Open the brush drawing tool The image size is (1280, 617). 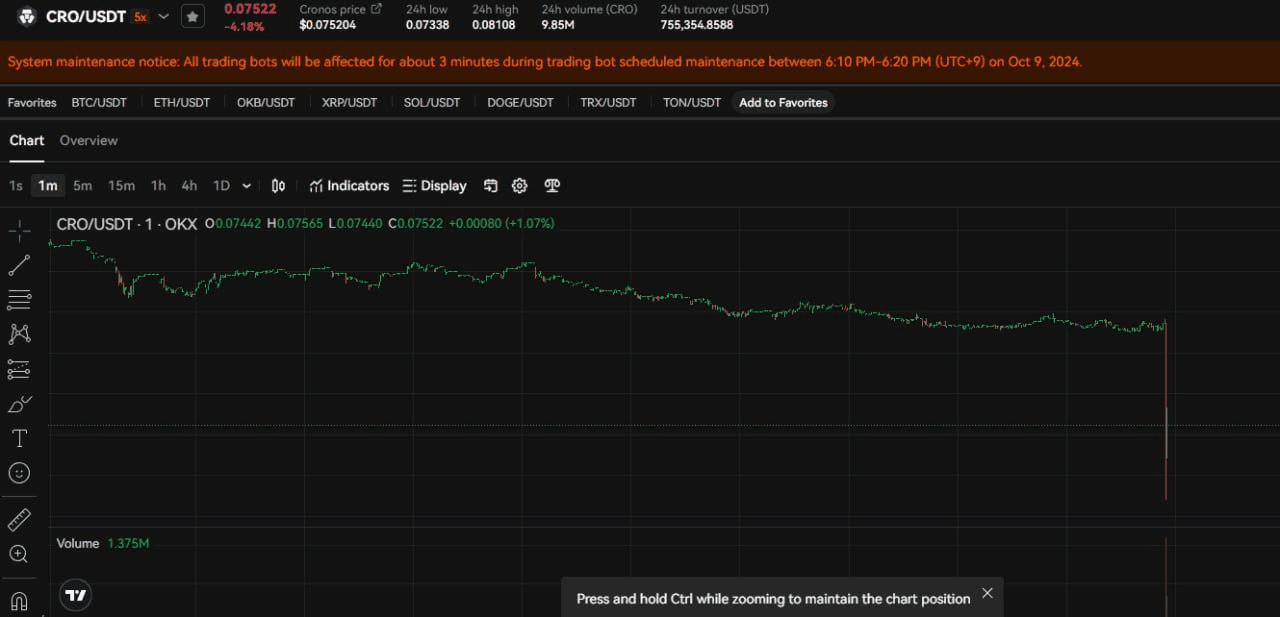(19, 404)
